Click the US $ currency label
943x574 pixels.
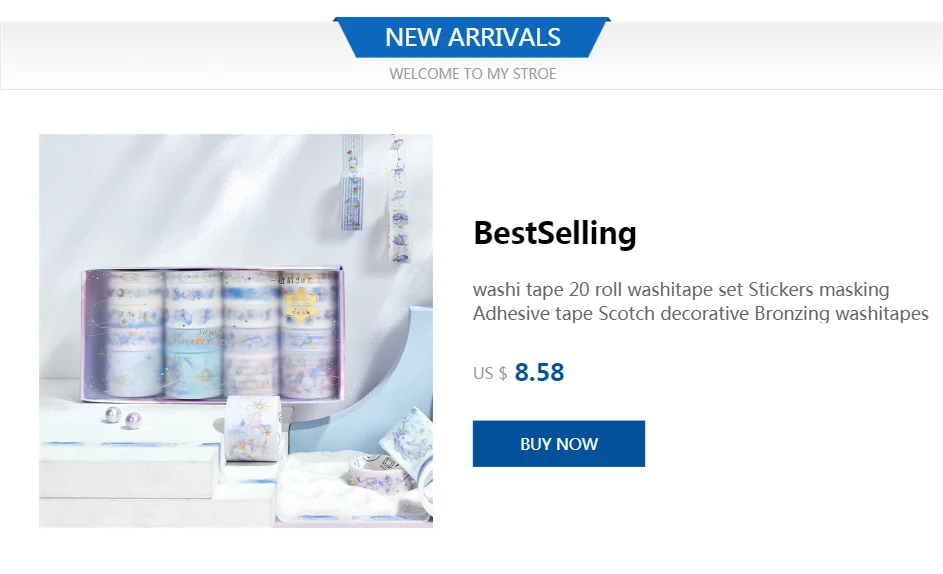click(x=490, y=374)
